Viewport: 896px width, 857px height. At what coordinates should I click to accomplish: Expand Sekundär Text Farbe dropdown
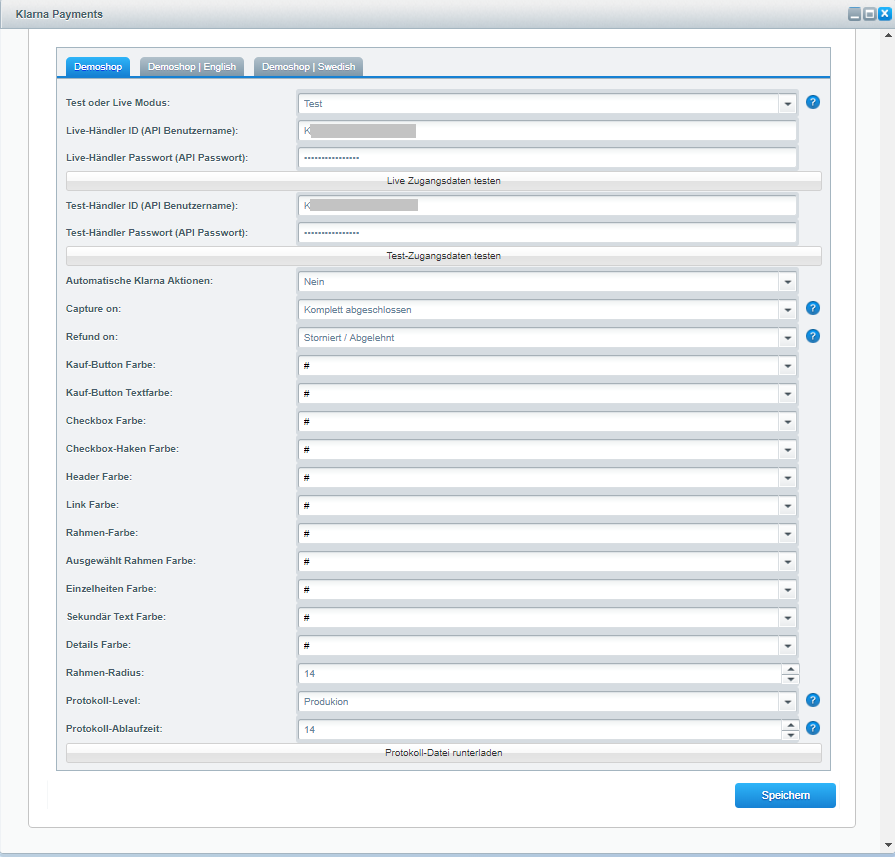point(787,618)
